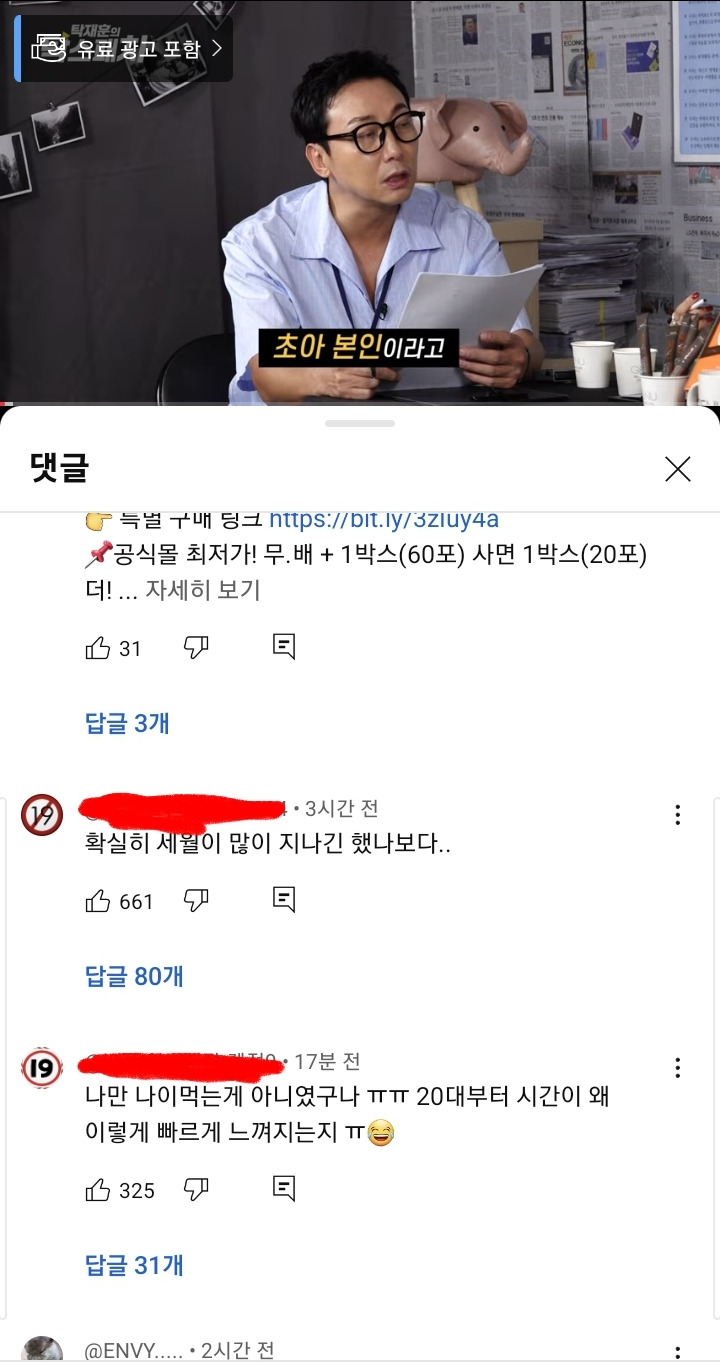Open profile avatar of 17분 전 commenter
720x1362 pixels.
42,1067
